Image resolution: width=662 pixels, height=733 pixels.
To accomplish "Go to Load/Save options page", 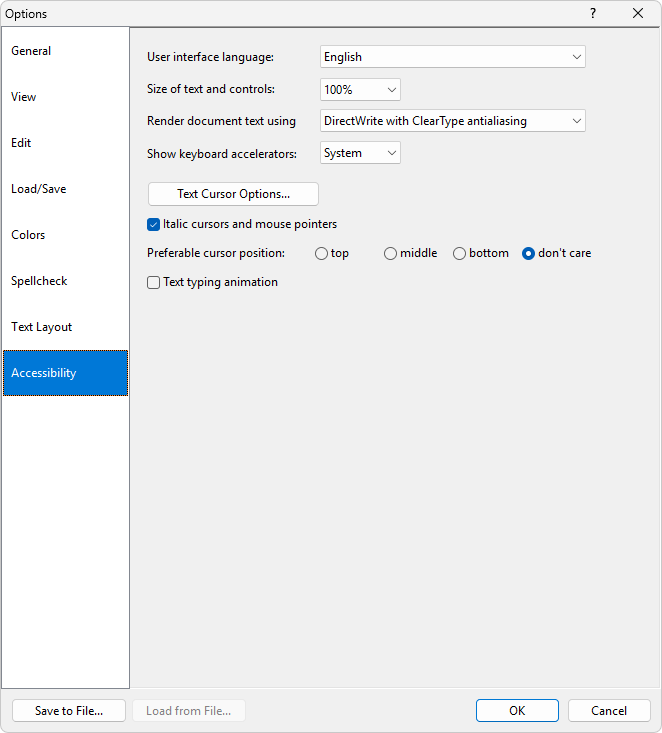I will pyautogui.click(x=65, y=189).
